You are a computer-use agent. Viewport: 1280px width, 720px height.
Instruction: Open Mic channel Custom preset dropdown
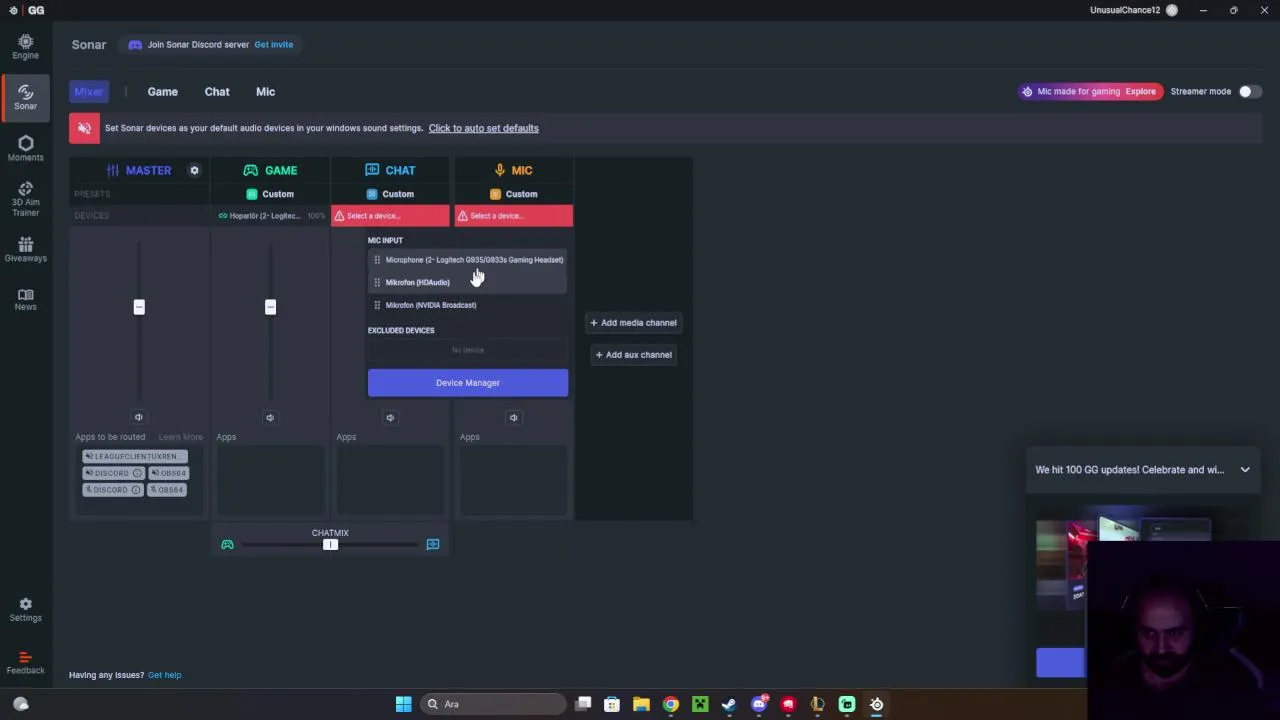coord(514,194)
